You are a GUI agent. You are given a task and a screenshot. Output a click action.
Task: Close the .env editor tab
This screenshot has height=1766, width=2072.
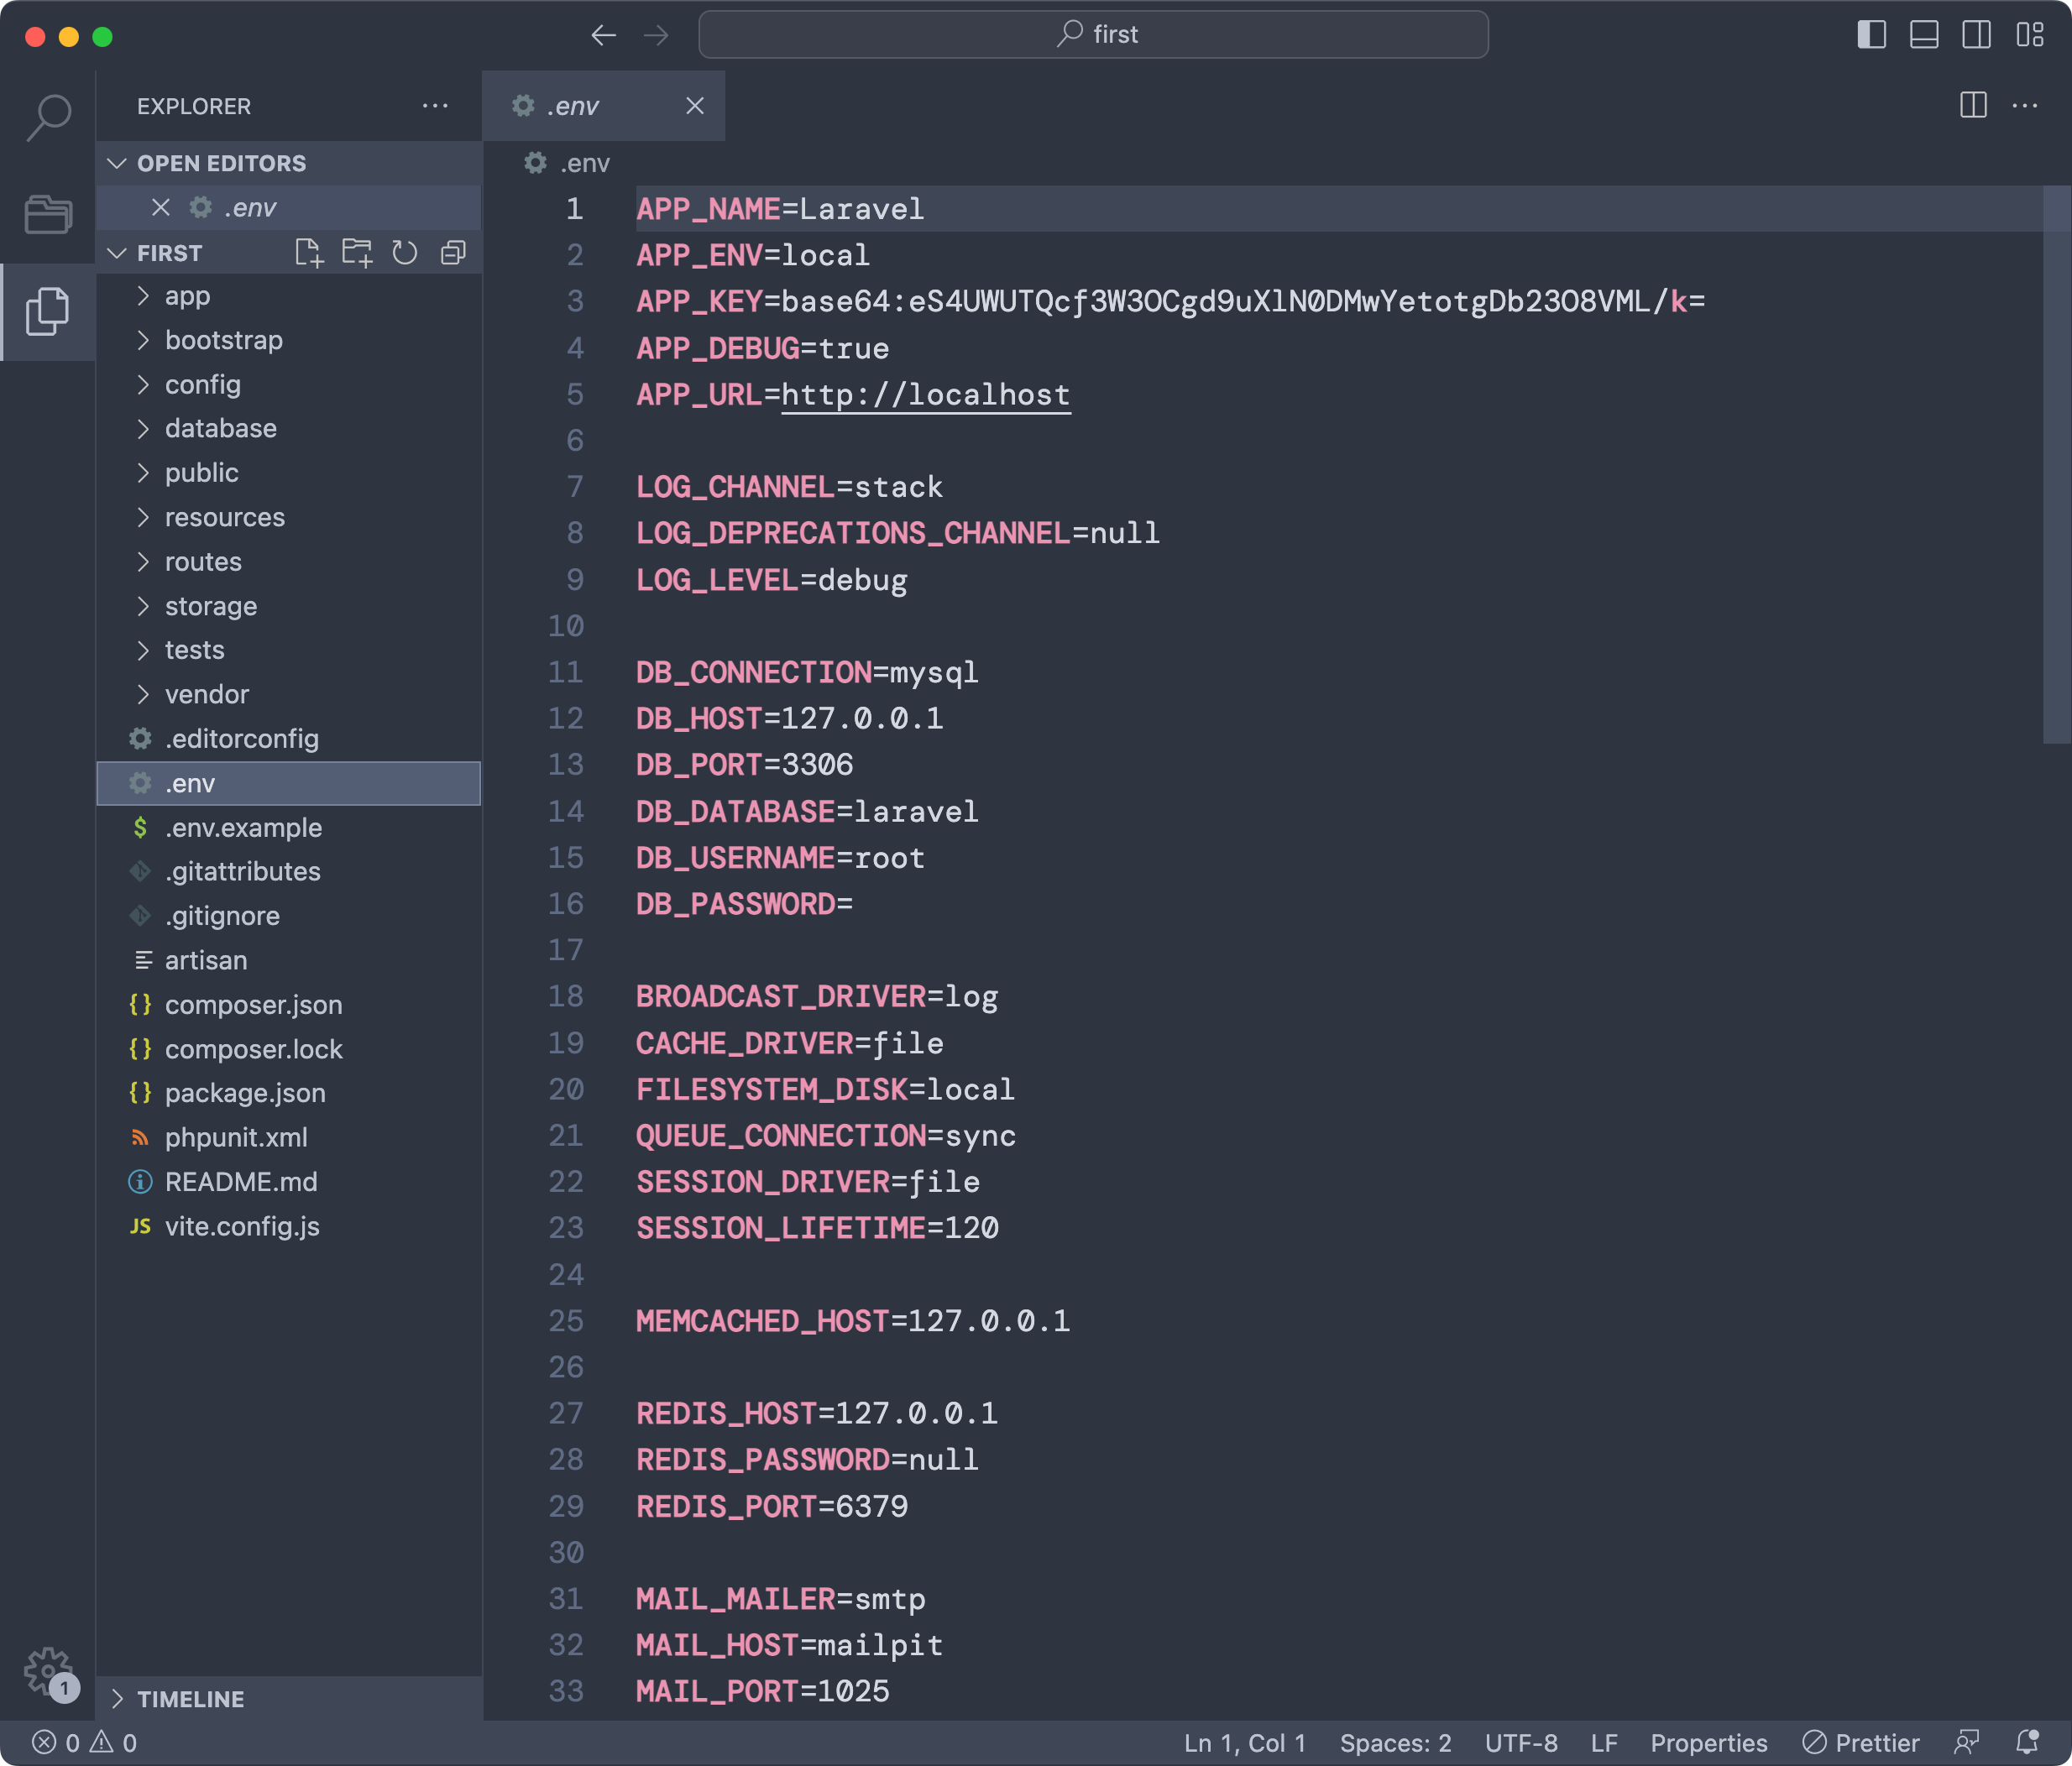point(695,106)
